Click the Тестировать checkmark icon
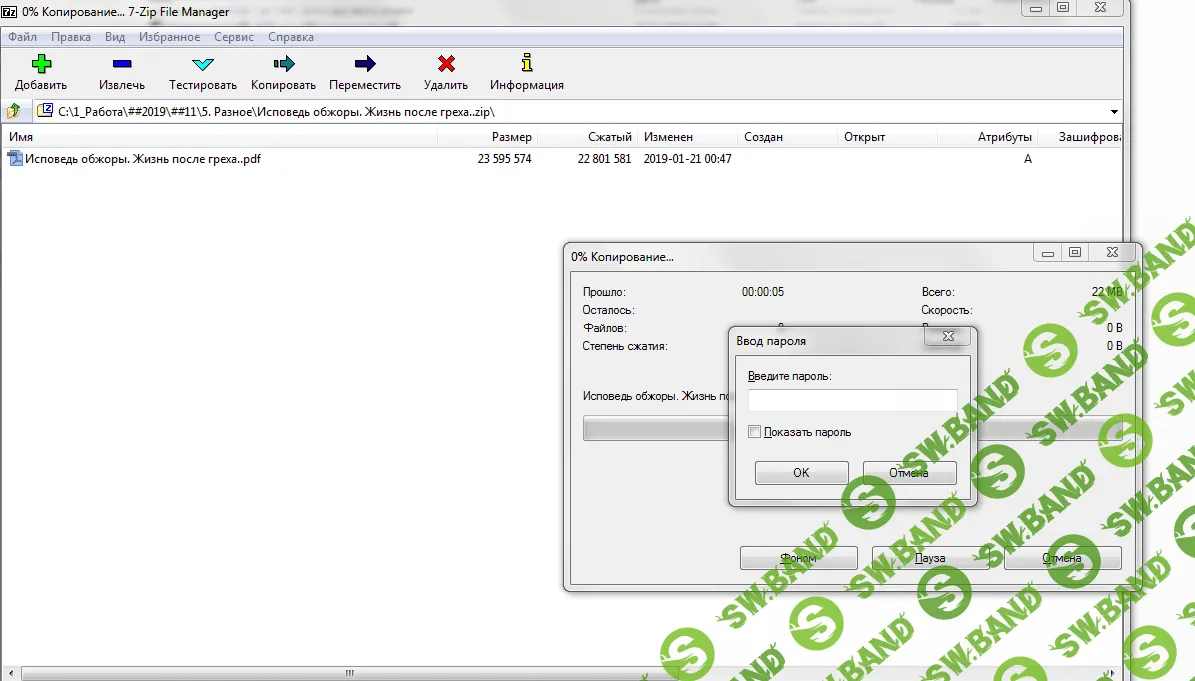Screen dimensions: 1195x681 coord(203,64)
